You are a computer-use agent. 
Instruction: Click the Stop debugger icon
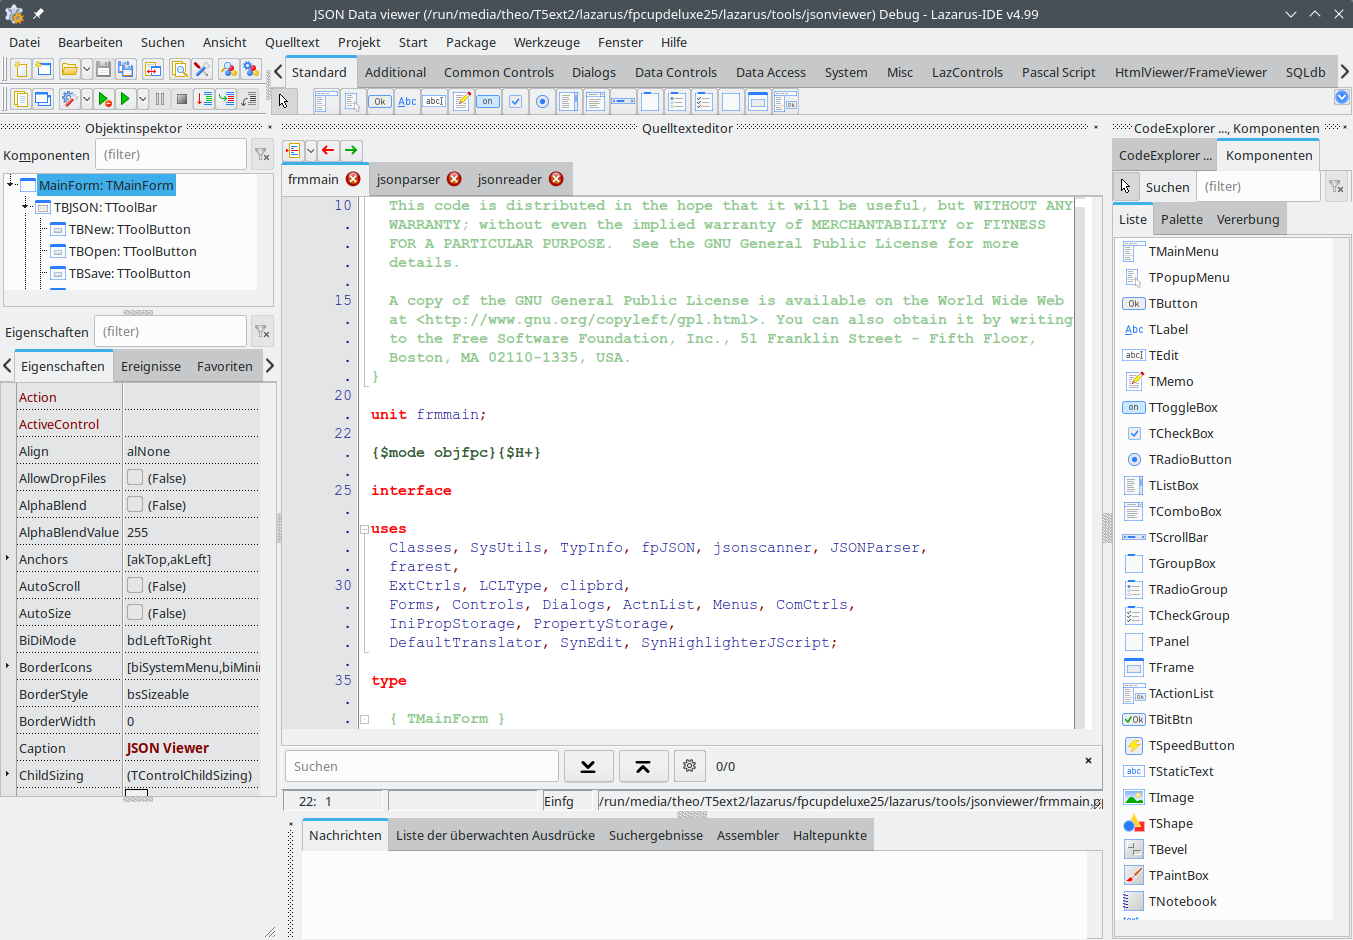182,99
